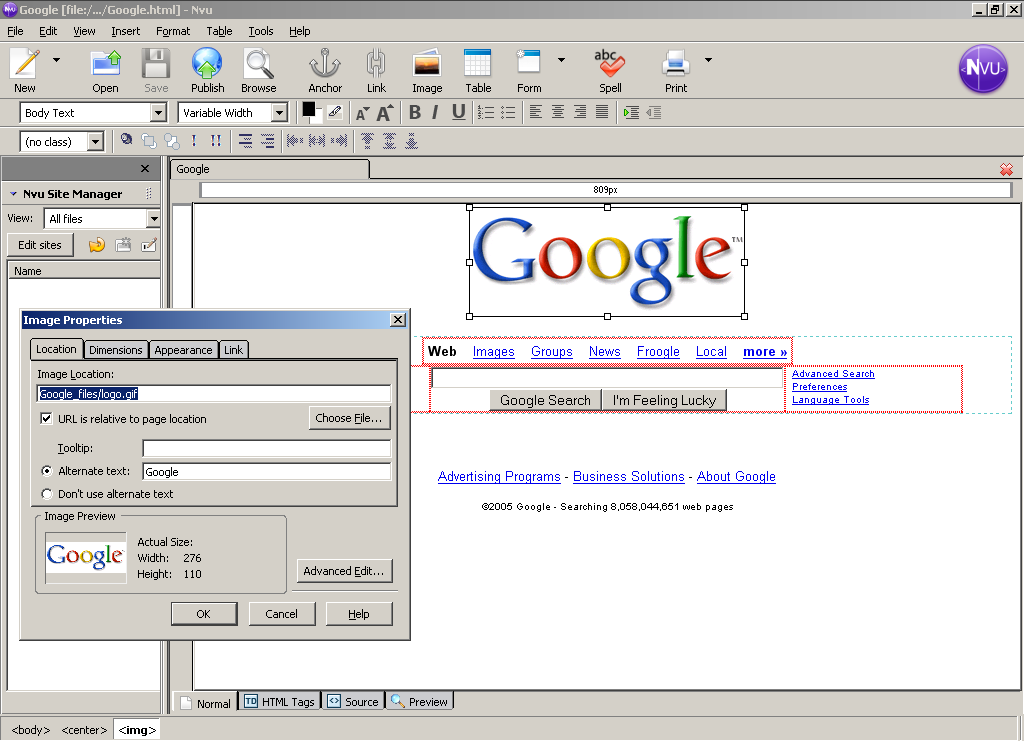Toggle URL is relative to page location
The height and width of the screenshot is (741, 1024).
pos(46,418)
